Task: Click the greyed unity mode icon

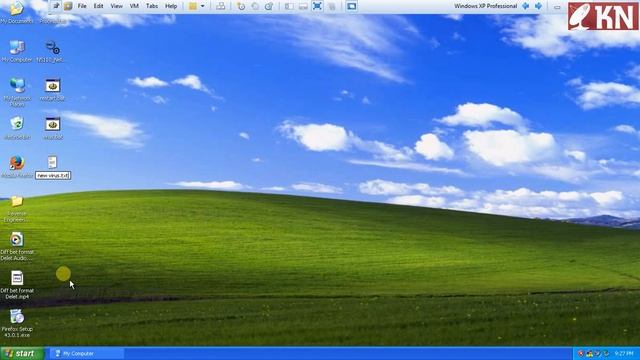Action: 332,6
